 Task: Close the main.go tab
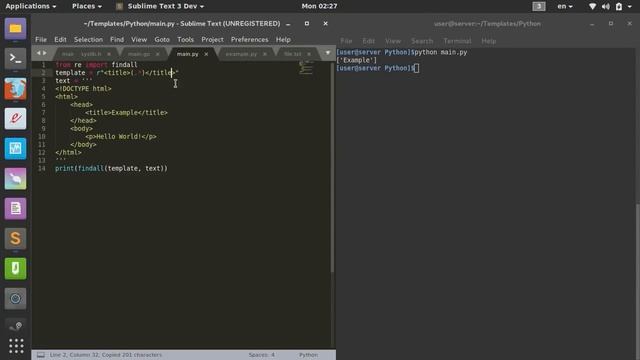coord(158,54)
